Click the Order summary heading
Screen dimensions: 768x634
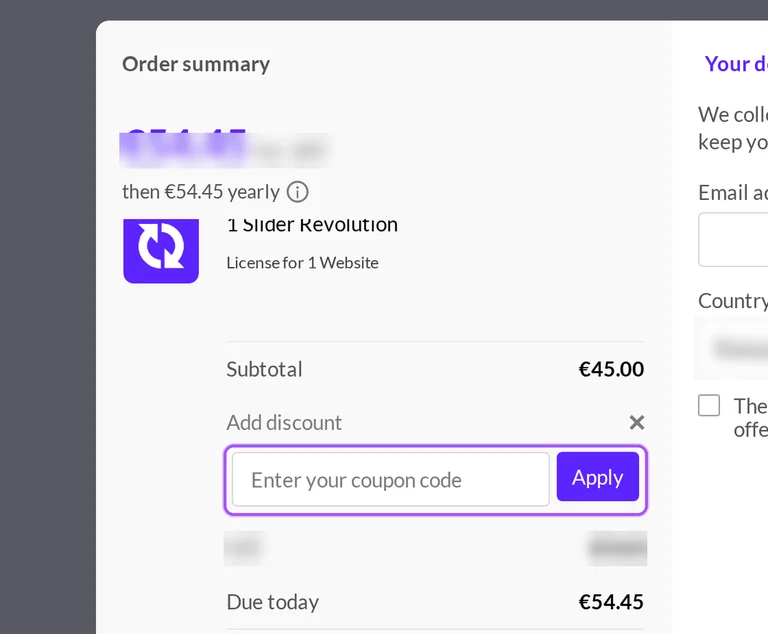pos(196,64)
